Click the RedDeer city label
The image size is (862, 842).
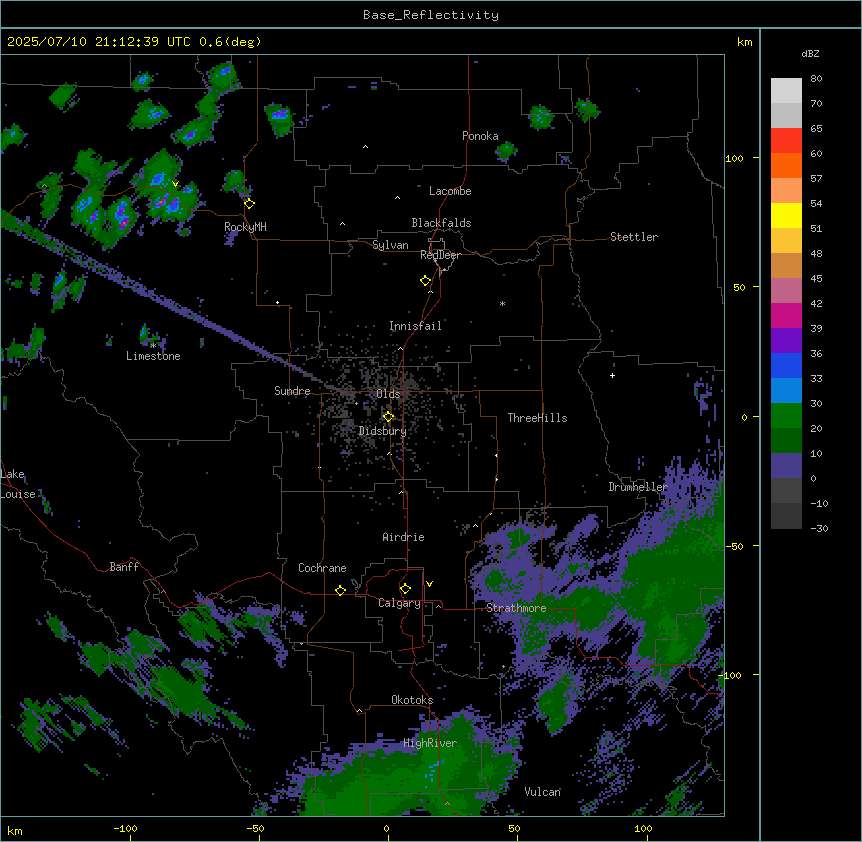click(440, 255)
